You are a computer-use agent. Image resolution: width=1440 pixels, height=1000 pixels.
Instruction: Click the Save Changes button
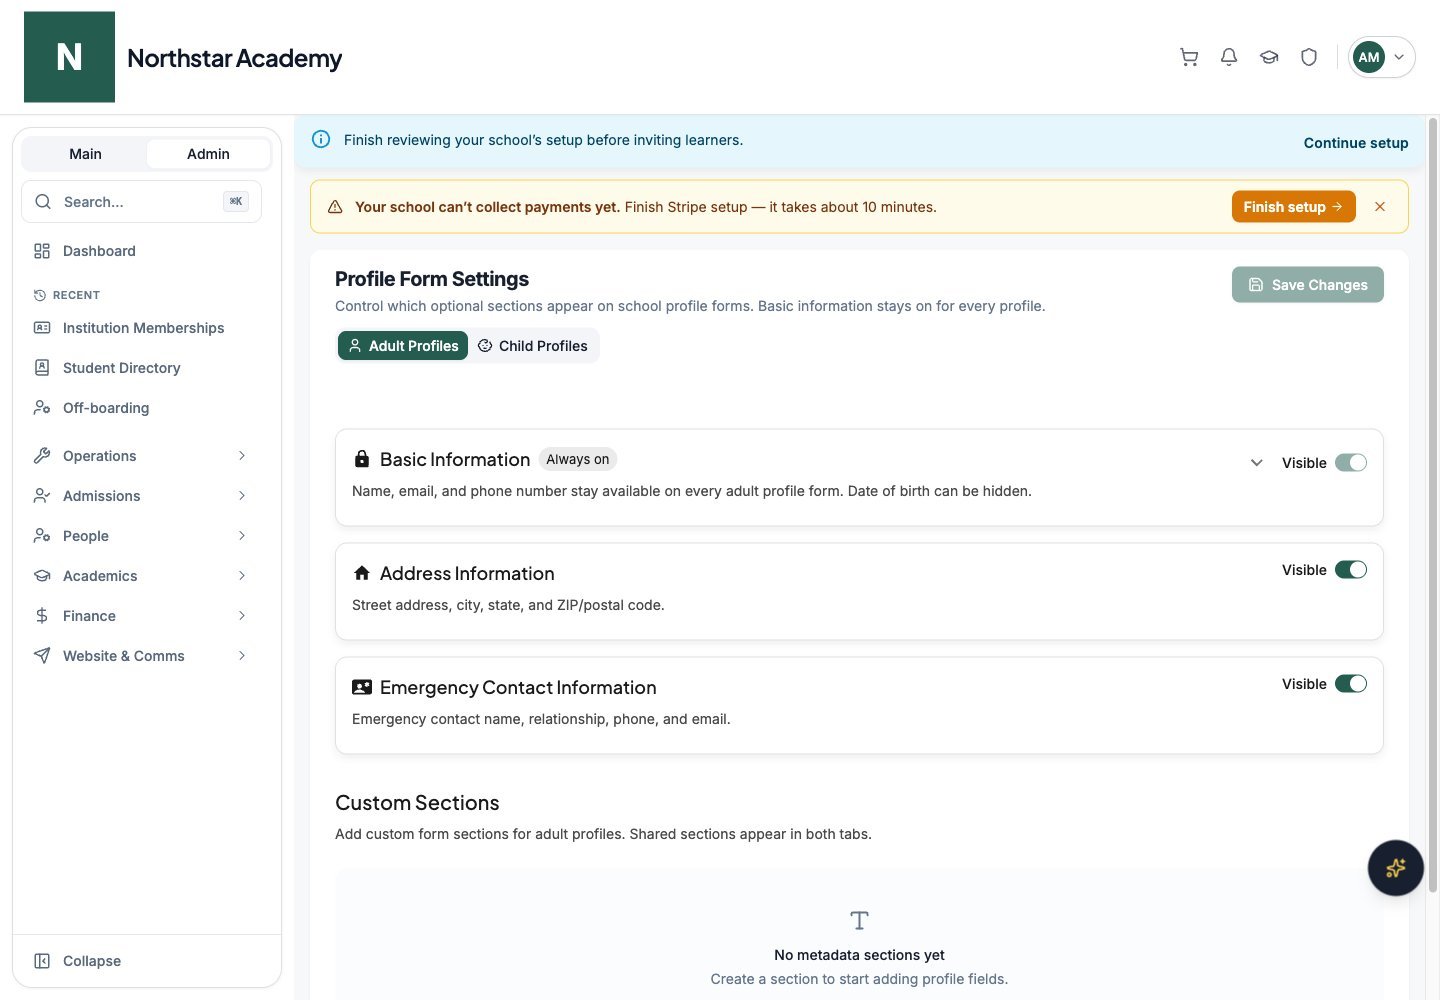click(1308, 285)
